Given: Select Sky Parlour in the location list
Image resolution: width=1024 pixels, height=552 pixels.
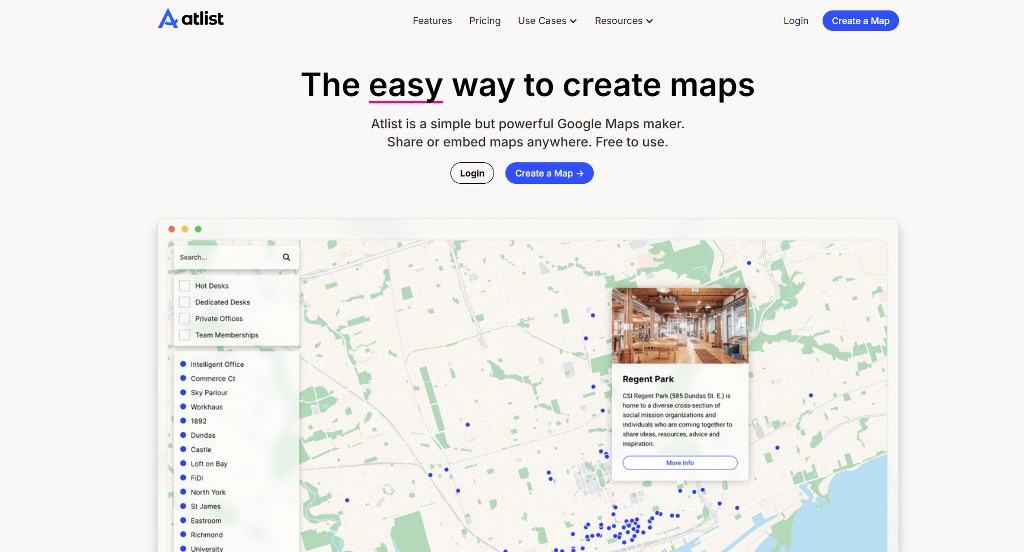Looking at the screenshot, I should point(204,393).
